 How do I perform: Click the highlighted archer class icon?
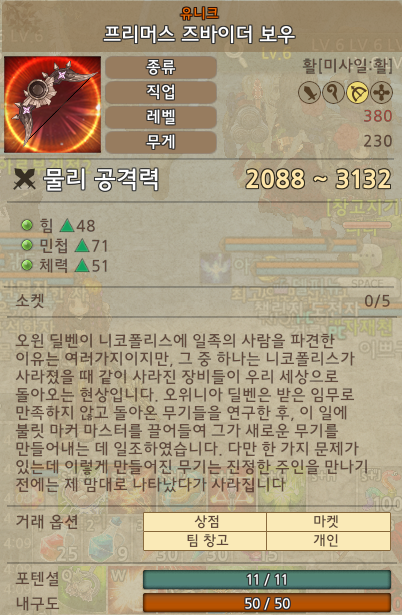357,93
